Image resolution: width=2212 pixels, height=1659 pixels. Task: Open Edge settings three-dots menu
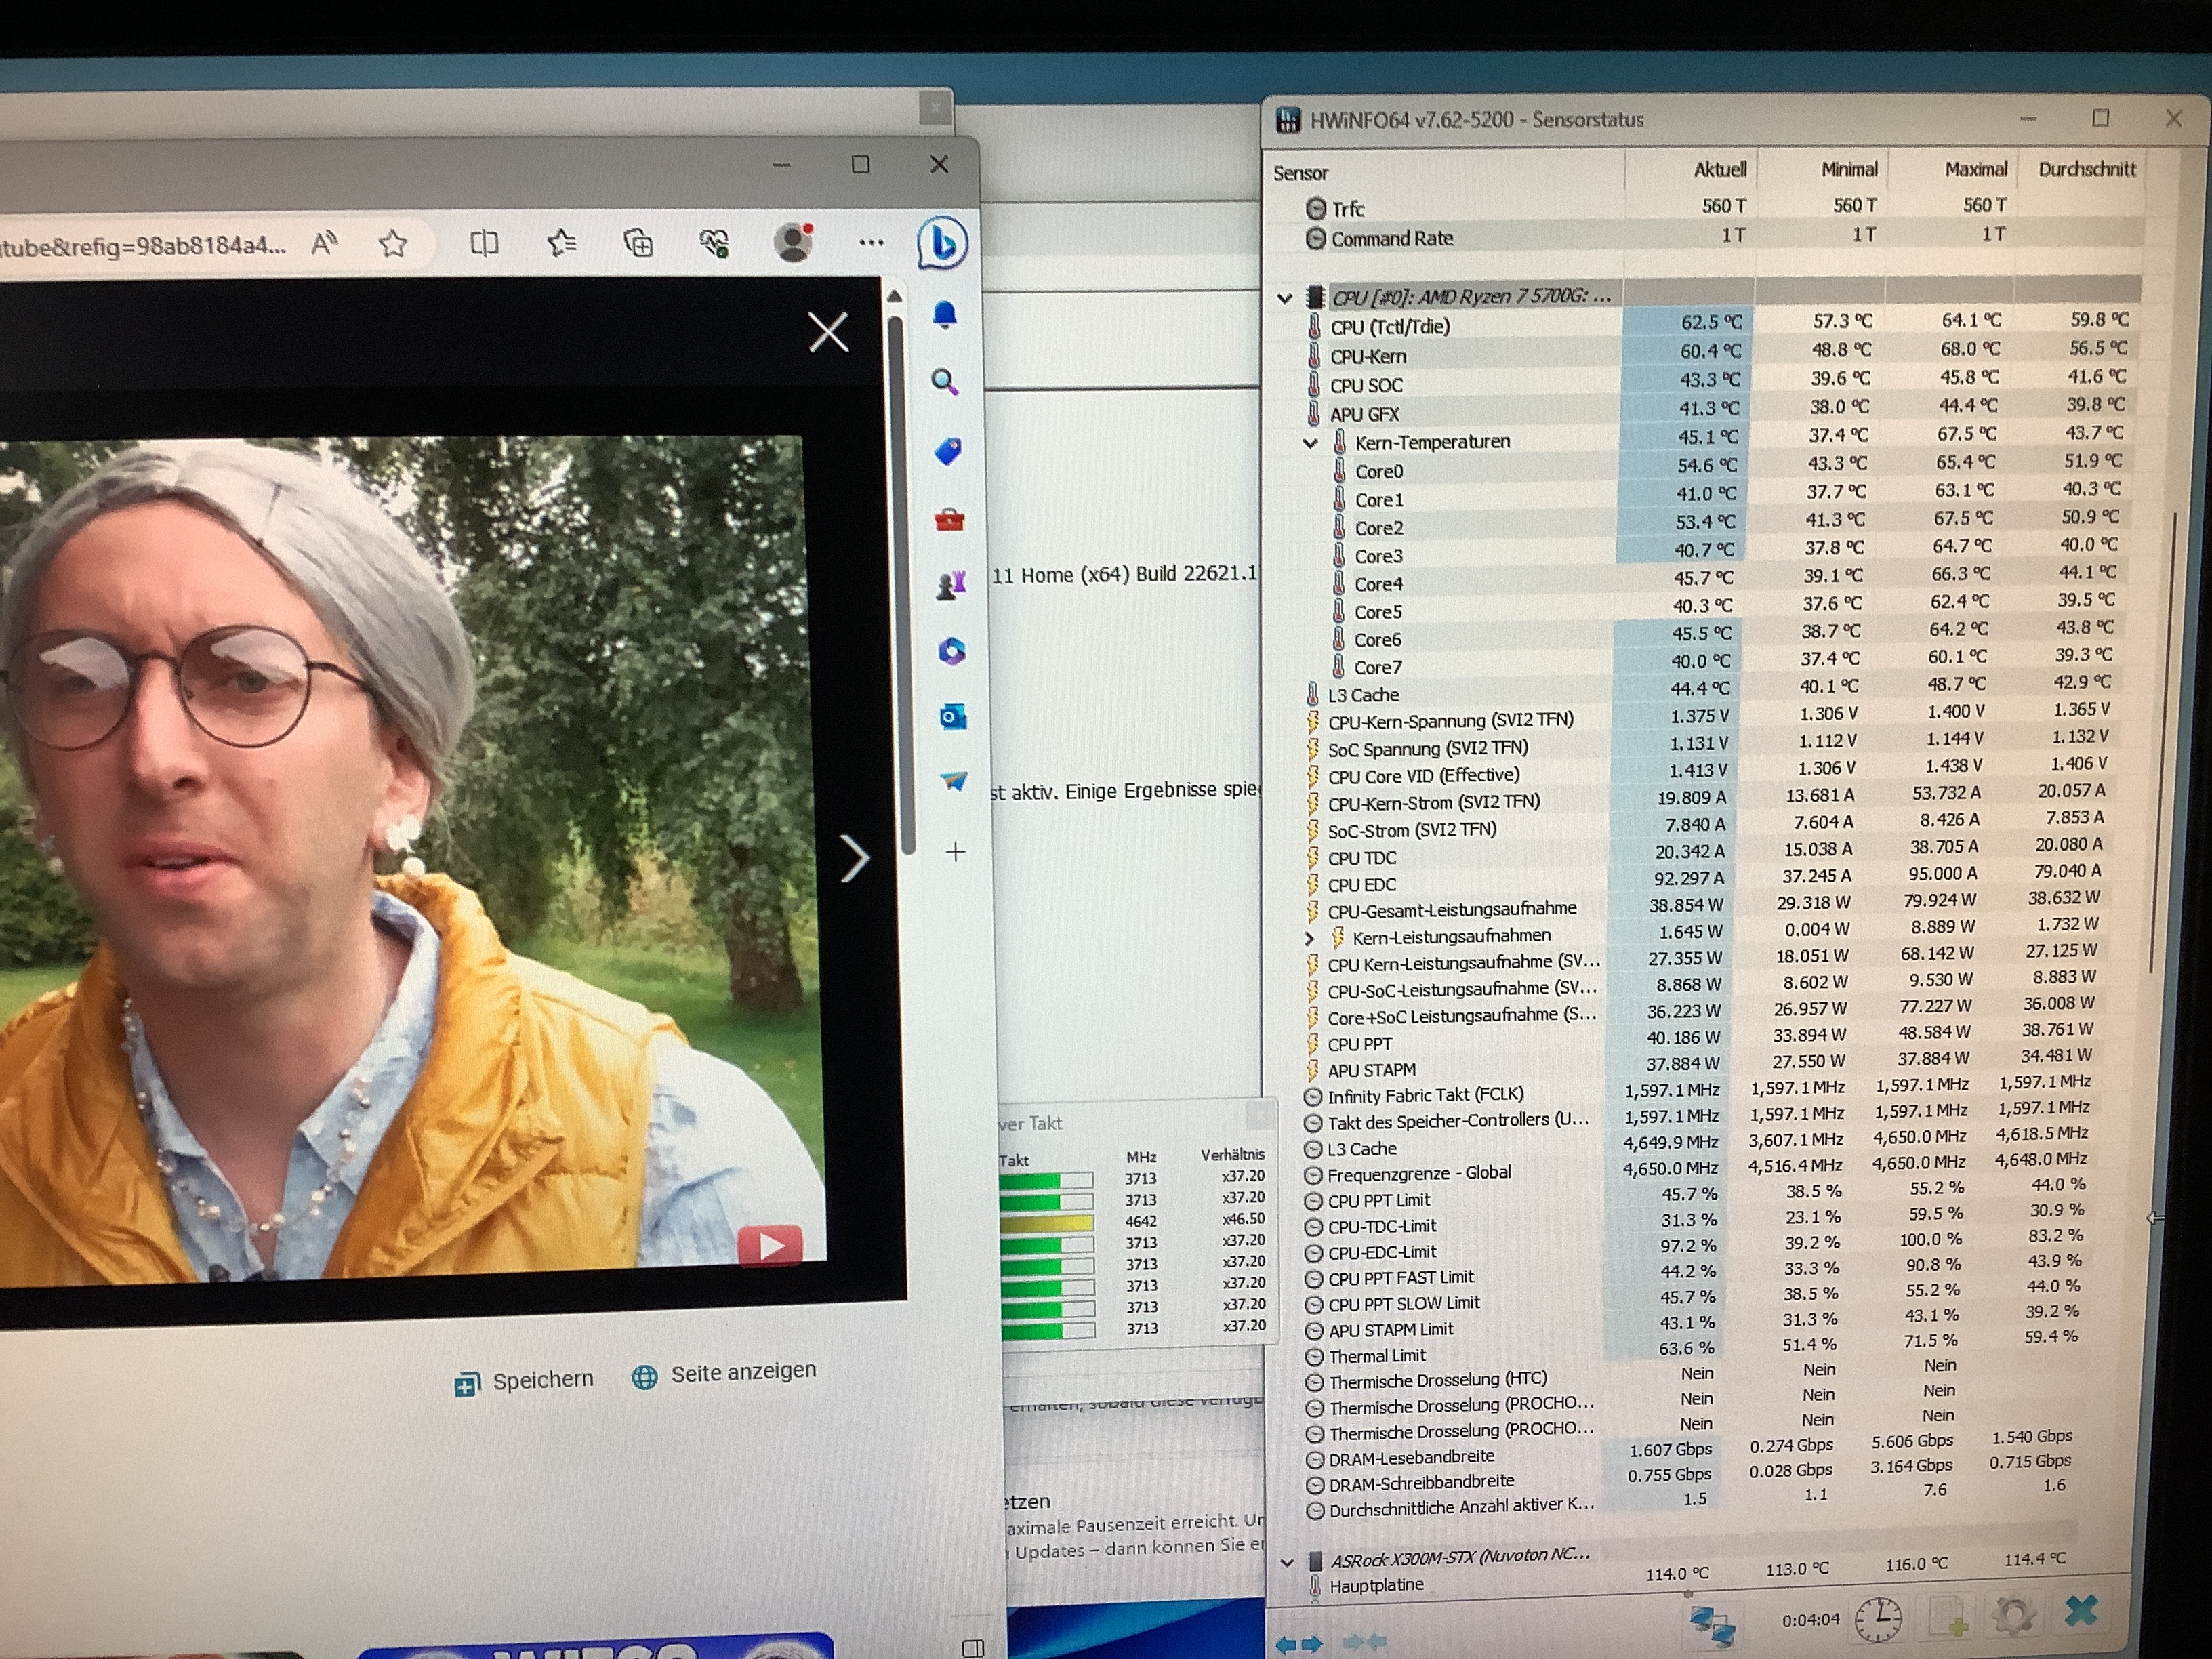pos(871,242)
